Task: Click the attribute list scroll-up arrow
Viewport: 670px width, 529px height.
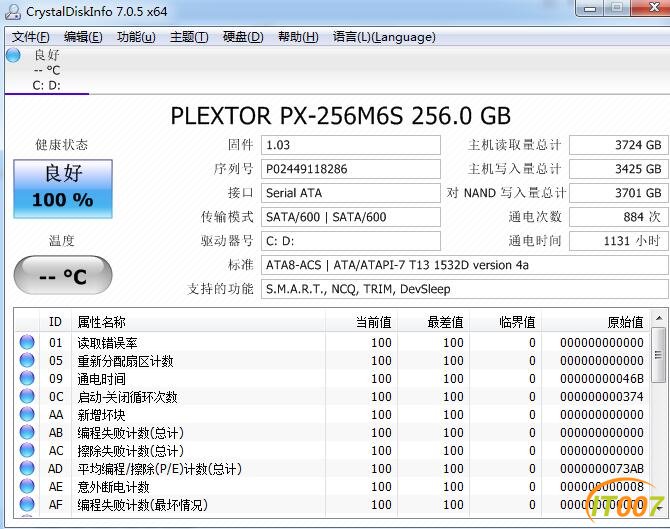Action: pyautogui.click(x=659, y=318)
